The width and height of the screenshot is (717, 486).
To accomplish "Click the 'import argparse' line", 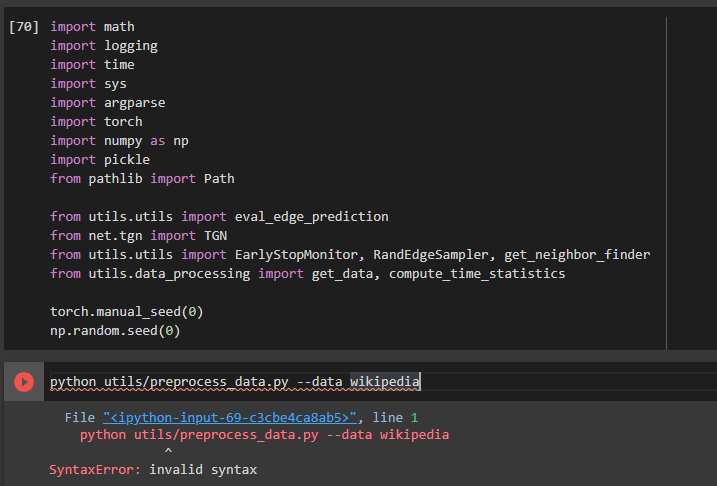I will click(108, 103).
